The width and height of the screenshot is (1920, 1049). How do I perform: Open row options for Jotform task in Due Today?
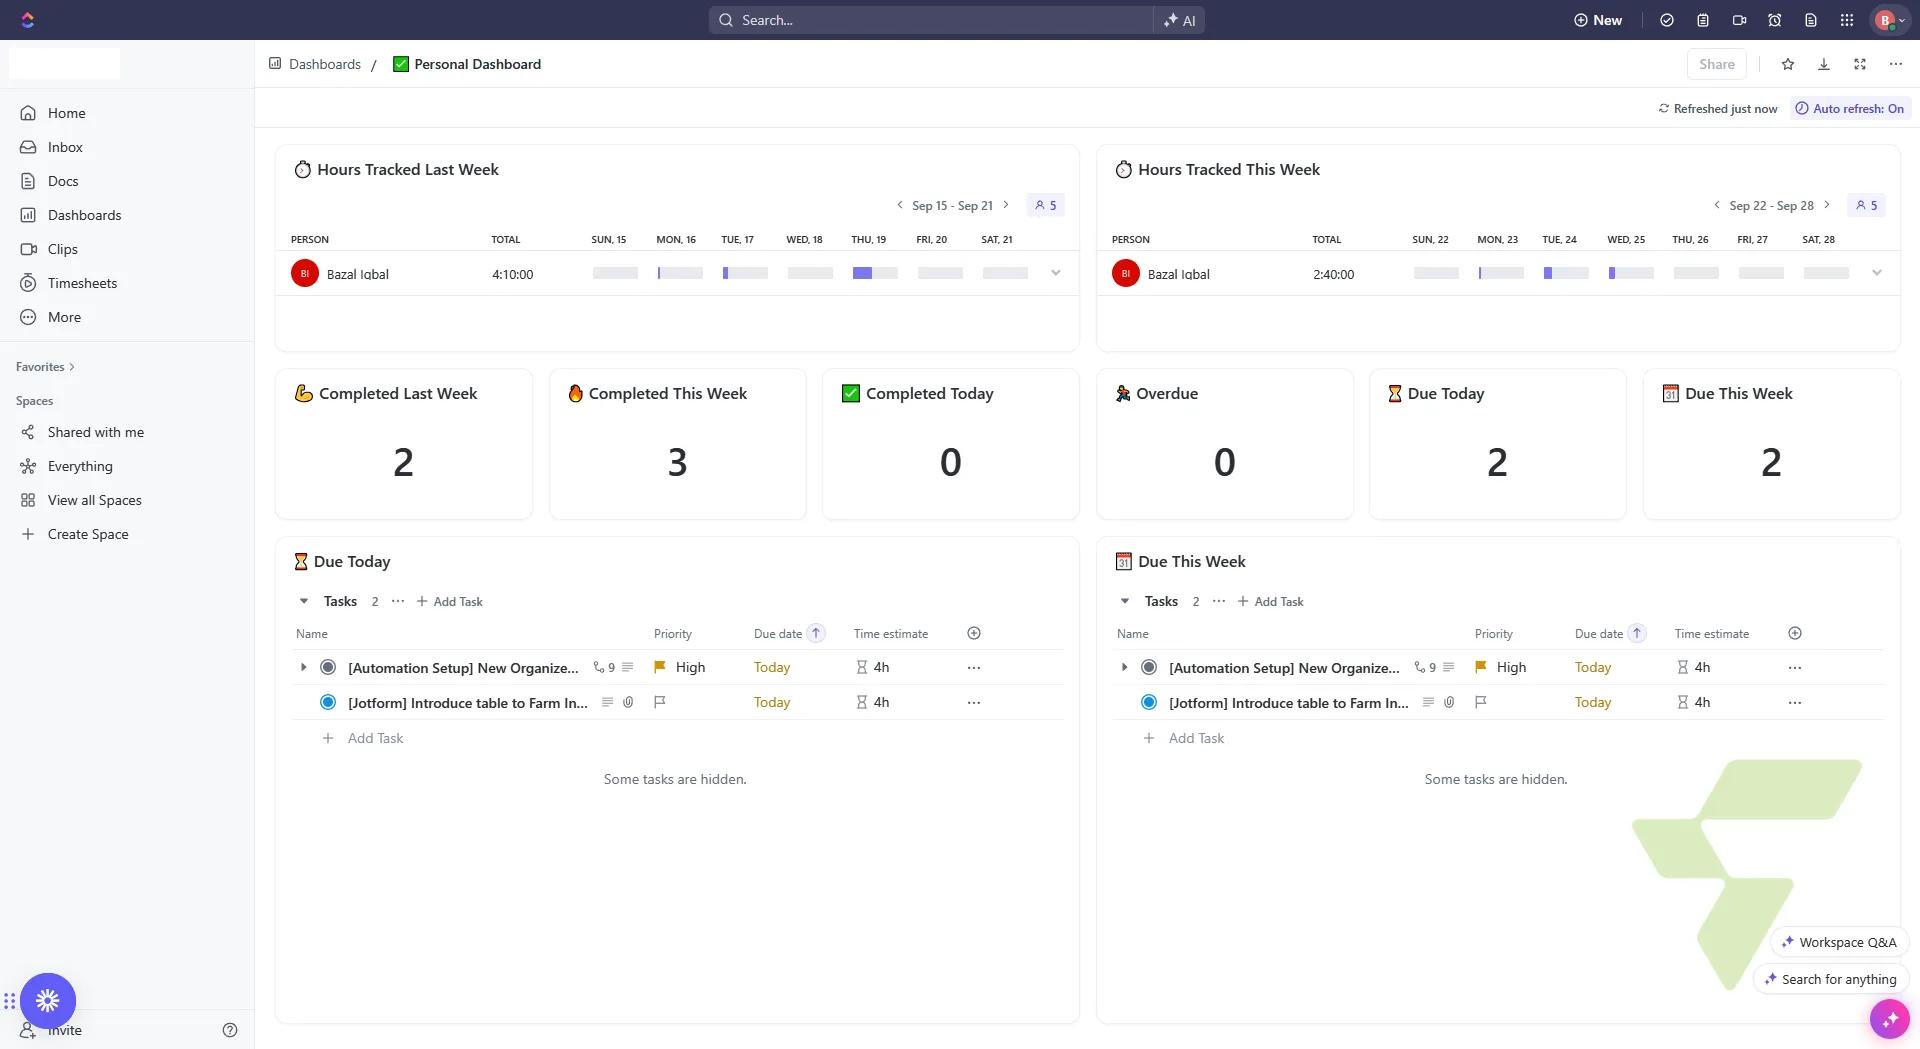tap(974, 702)
